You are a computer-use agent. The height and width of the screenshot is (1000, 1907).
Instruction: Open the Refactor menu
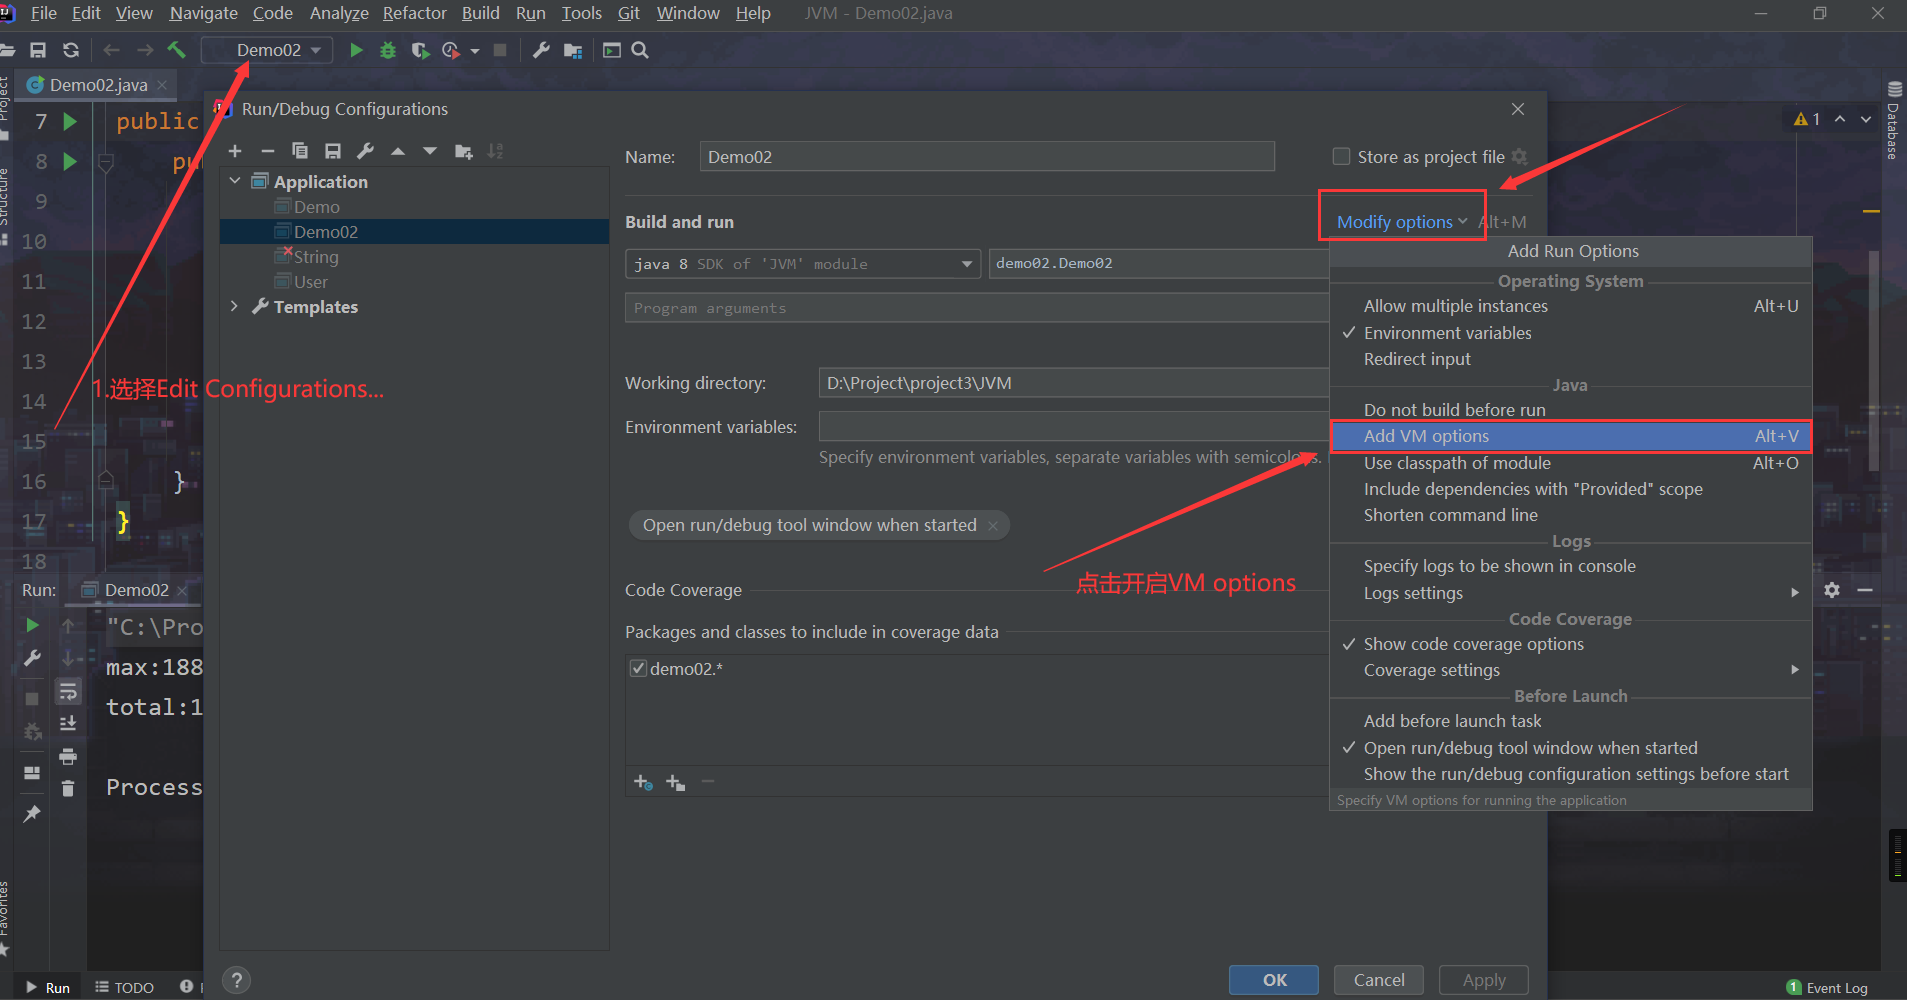pos(414,13)
